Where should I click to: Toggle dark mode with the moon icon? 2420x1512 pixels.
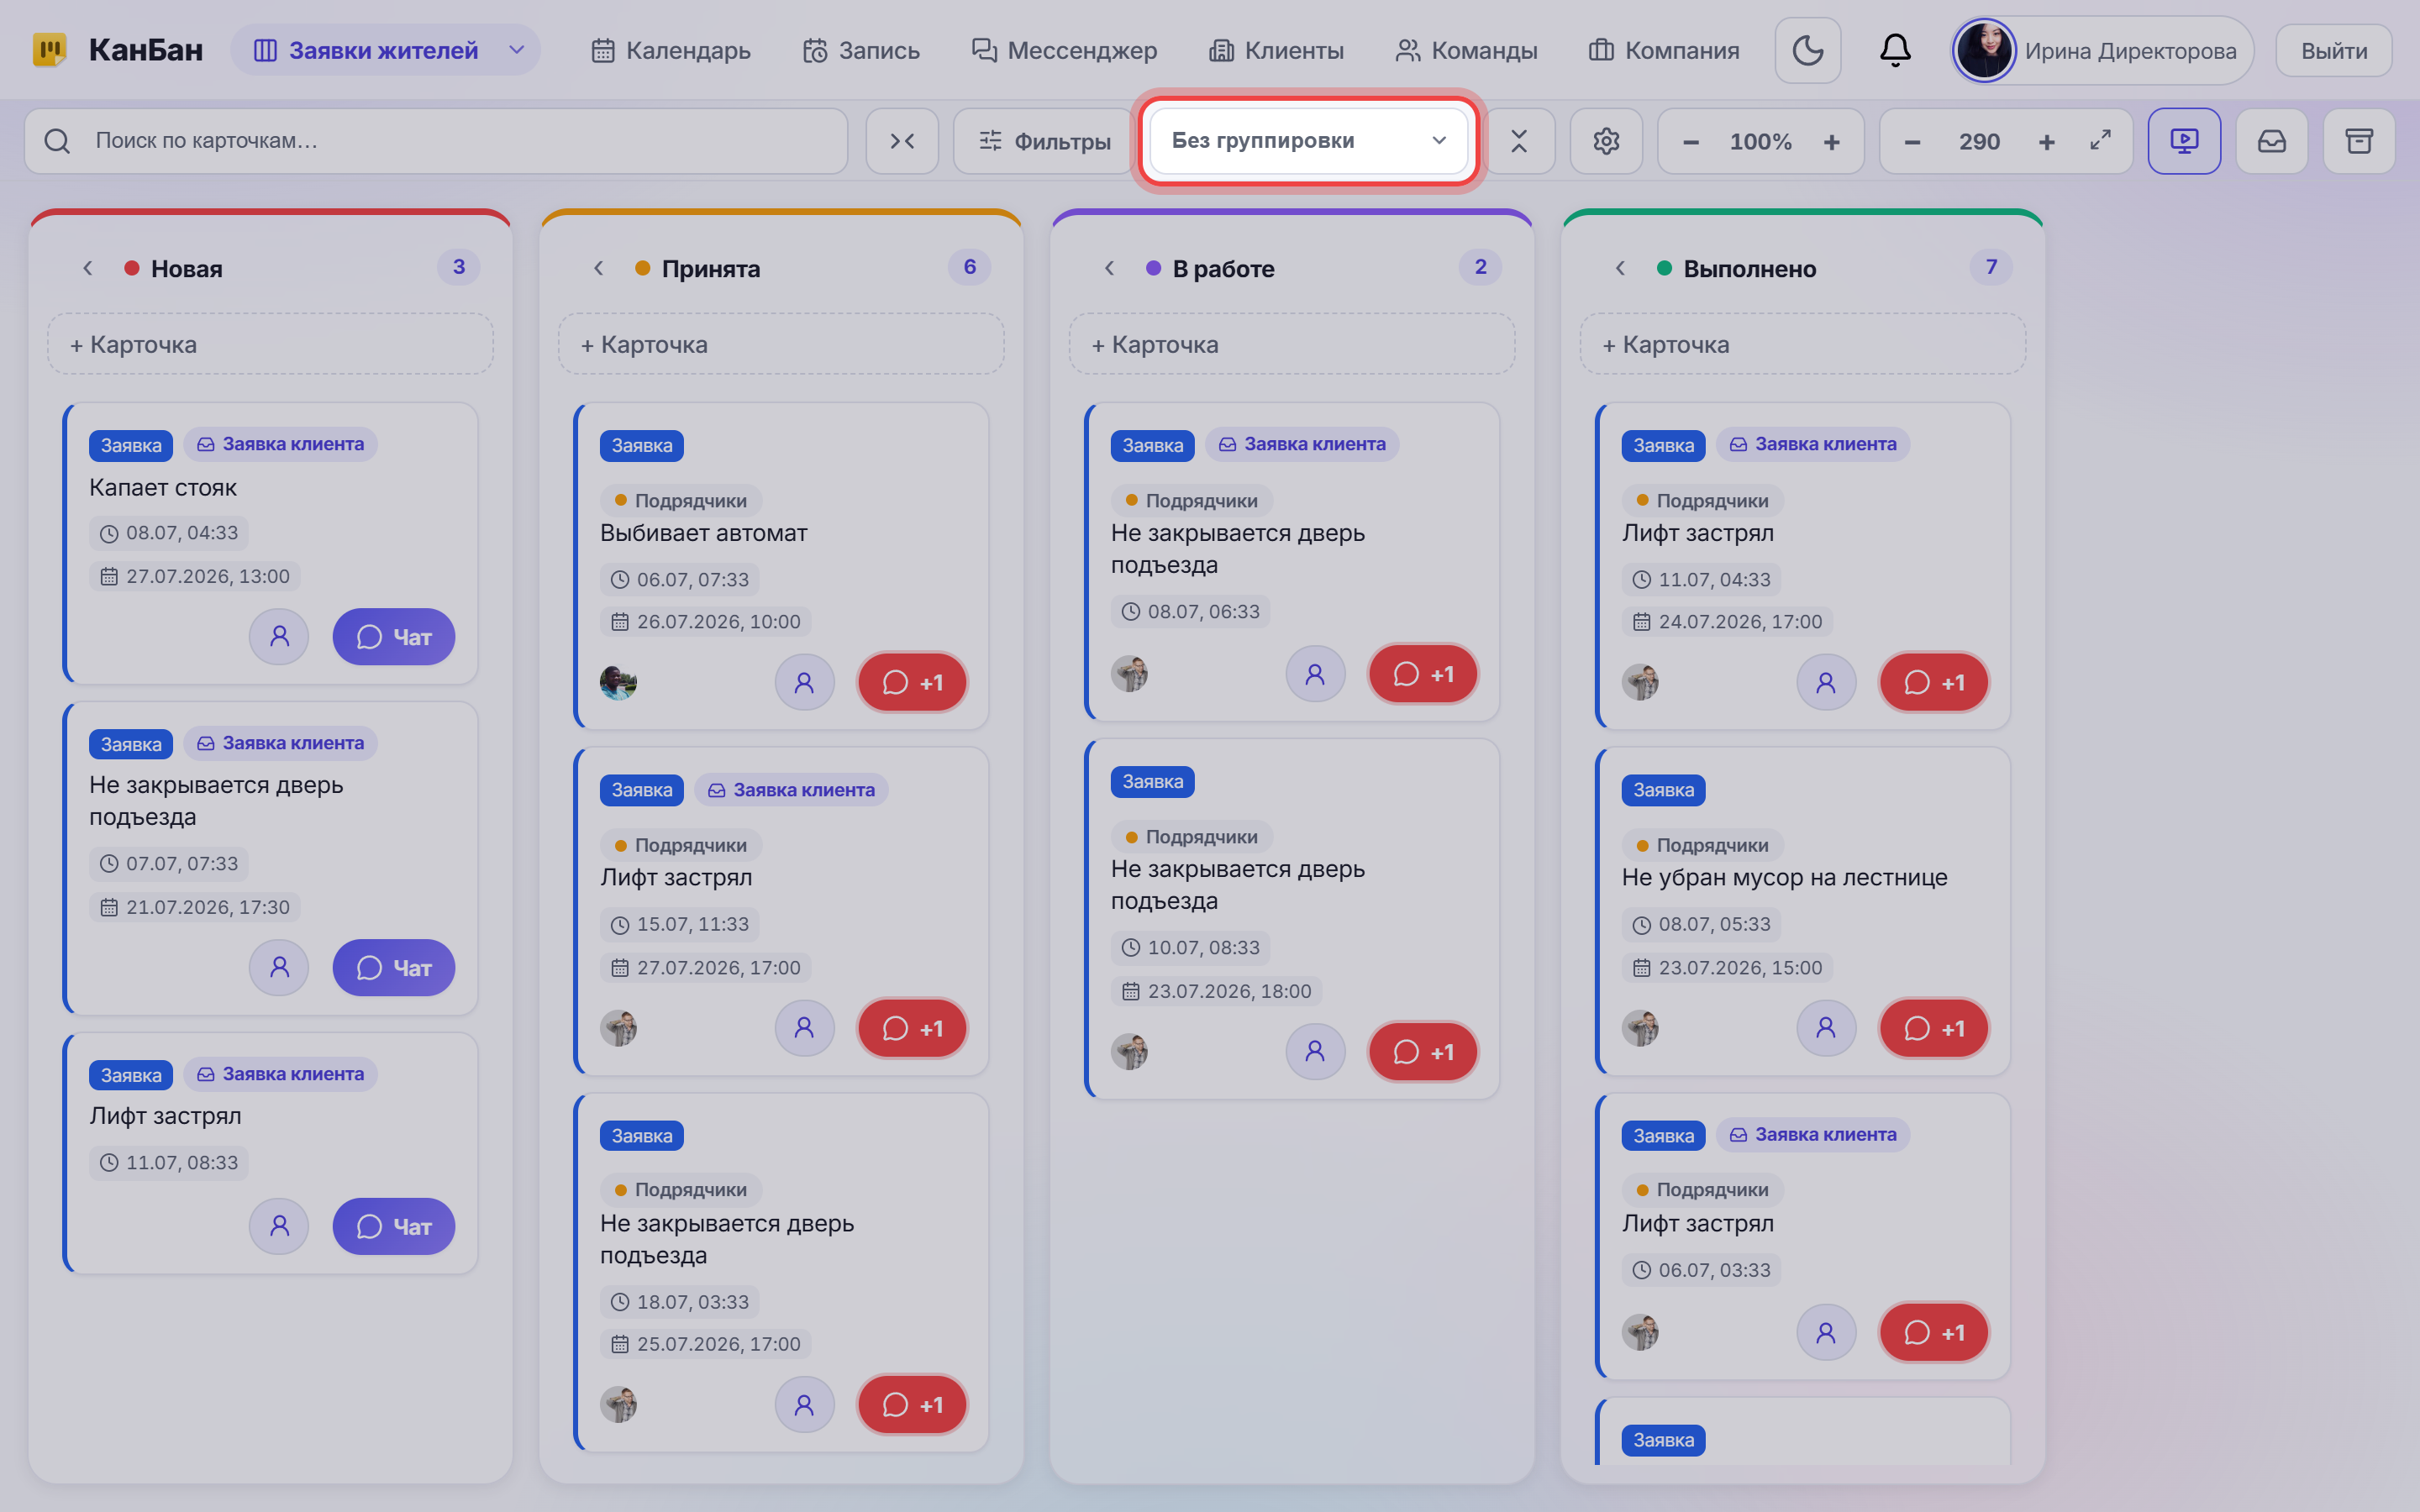(x=1807, y=50)
